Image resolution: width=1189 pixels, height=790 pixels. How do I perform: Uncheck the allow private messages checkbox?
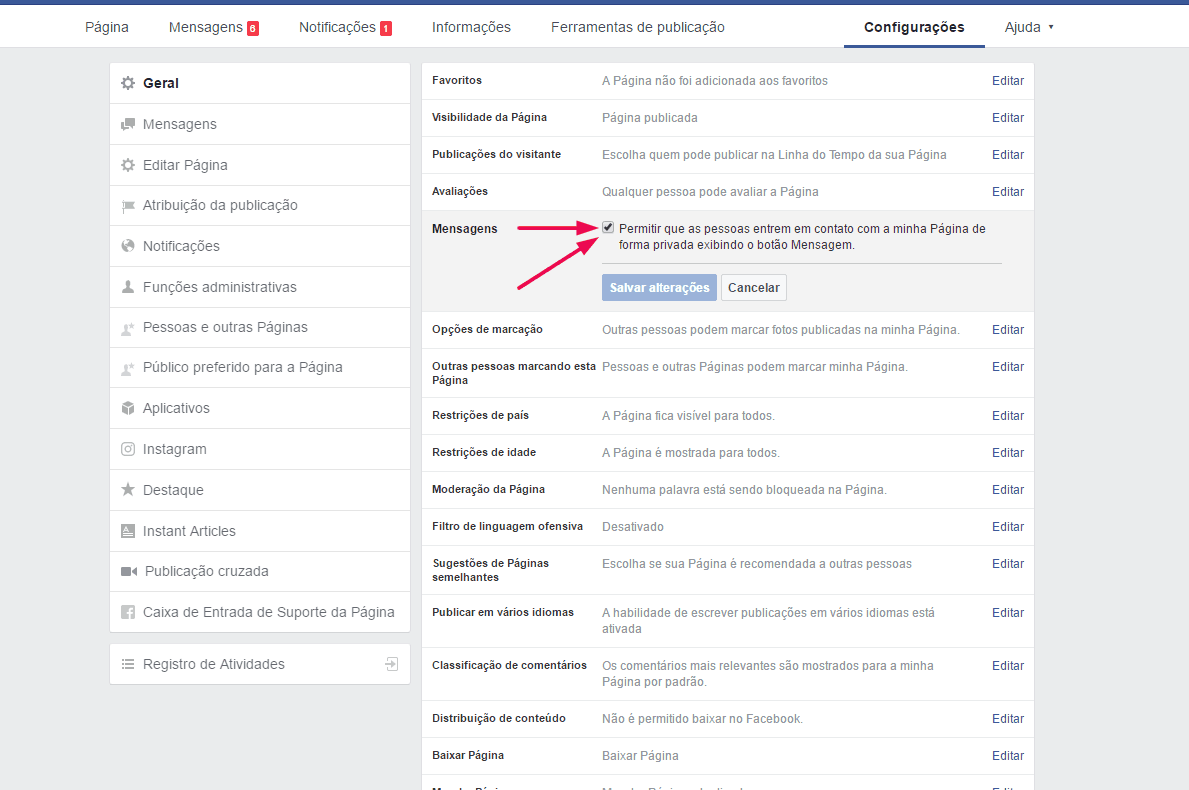608,227
